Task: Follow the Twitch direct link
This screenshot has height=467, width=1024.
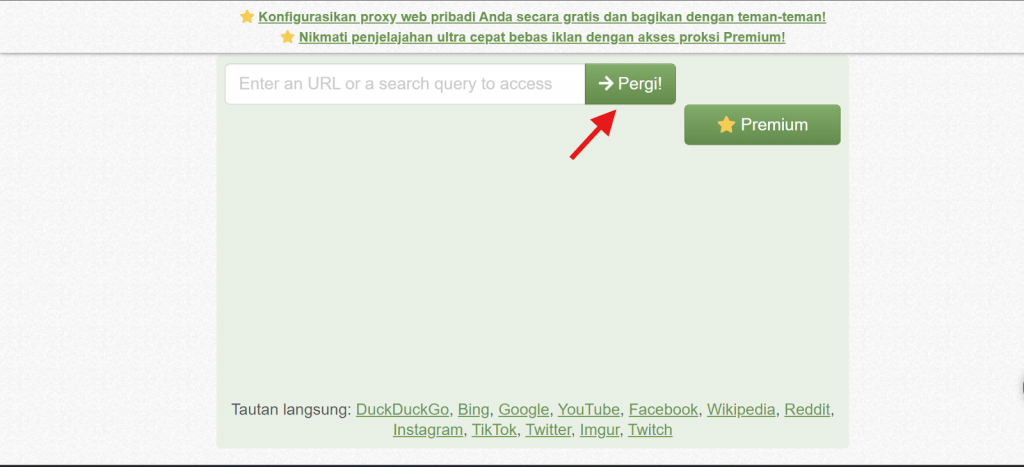Action: click(x=650, y=430)
